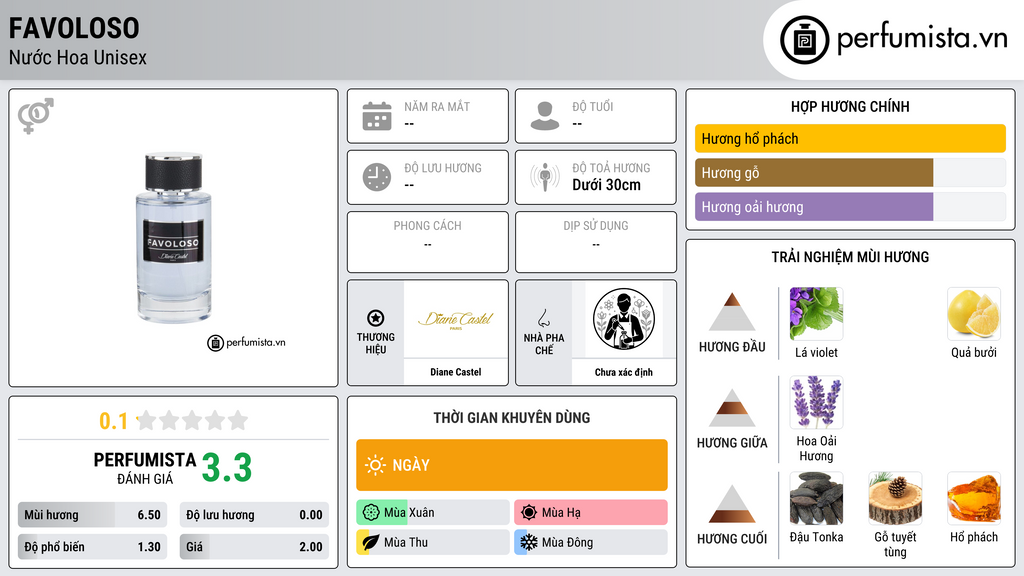This screenshot has width=1024, height=576.
Task: Click the Phong cách box
Action: coord(428,242)
